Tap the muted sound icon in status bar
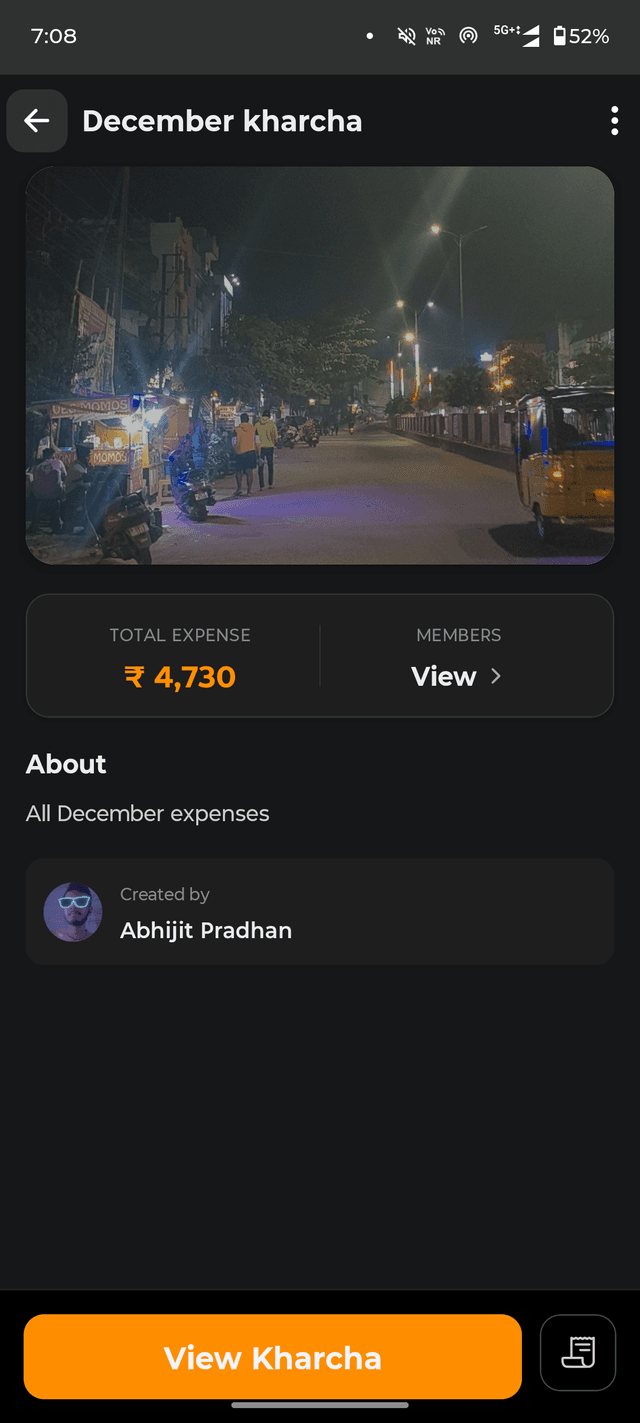 (406, 35)
